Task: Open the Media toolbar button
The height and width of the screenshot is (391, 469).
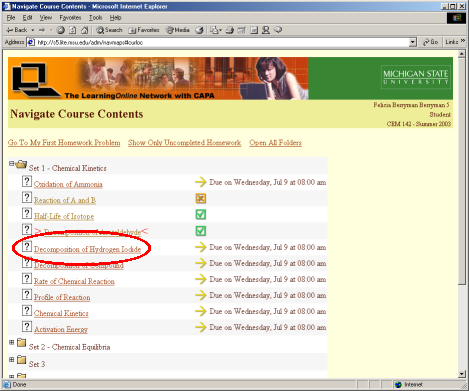Action: point(178,30)
